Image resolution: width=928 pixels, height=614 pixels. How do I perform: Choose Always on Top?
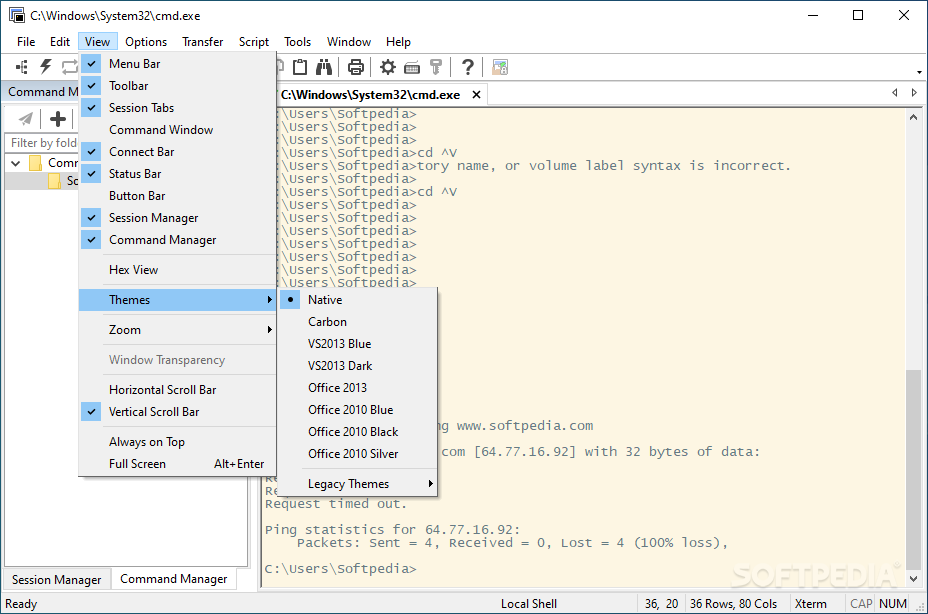pos(178,442)
